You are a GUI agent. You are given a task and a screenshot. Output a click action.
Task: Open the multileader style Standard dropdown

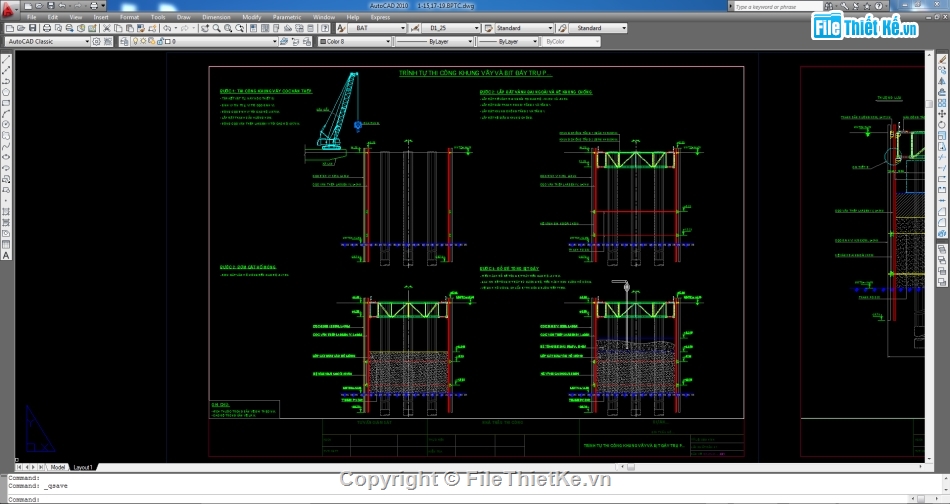coord(597,28)
